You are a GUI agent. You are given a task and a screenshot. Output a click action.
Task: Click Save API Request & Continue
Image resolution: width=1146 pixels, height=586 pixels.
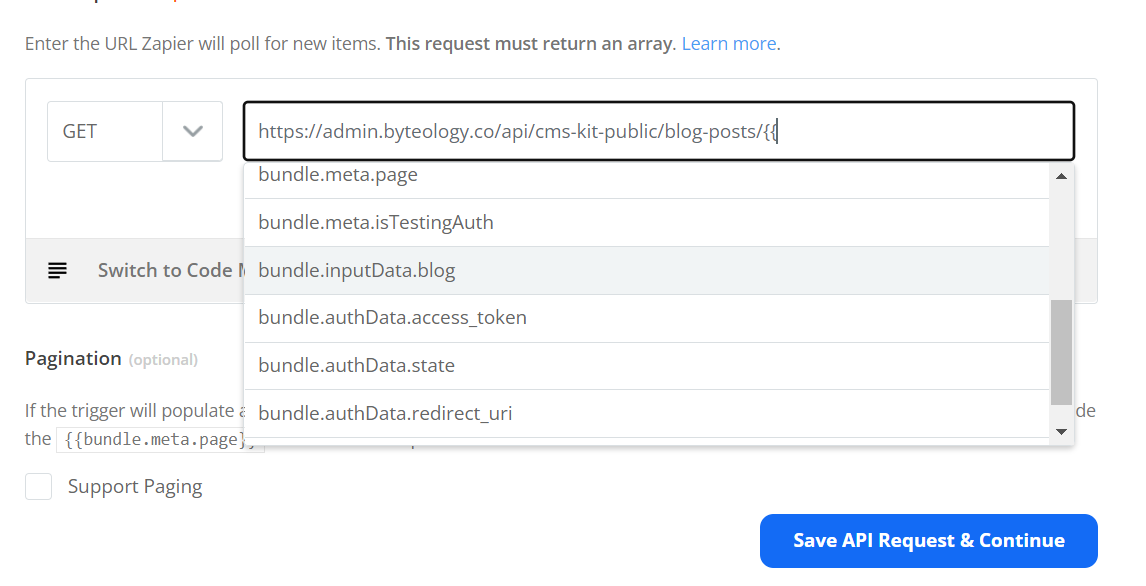tap(929, 541)
